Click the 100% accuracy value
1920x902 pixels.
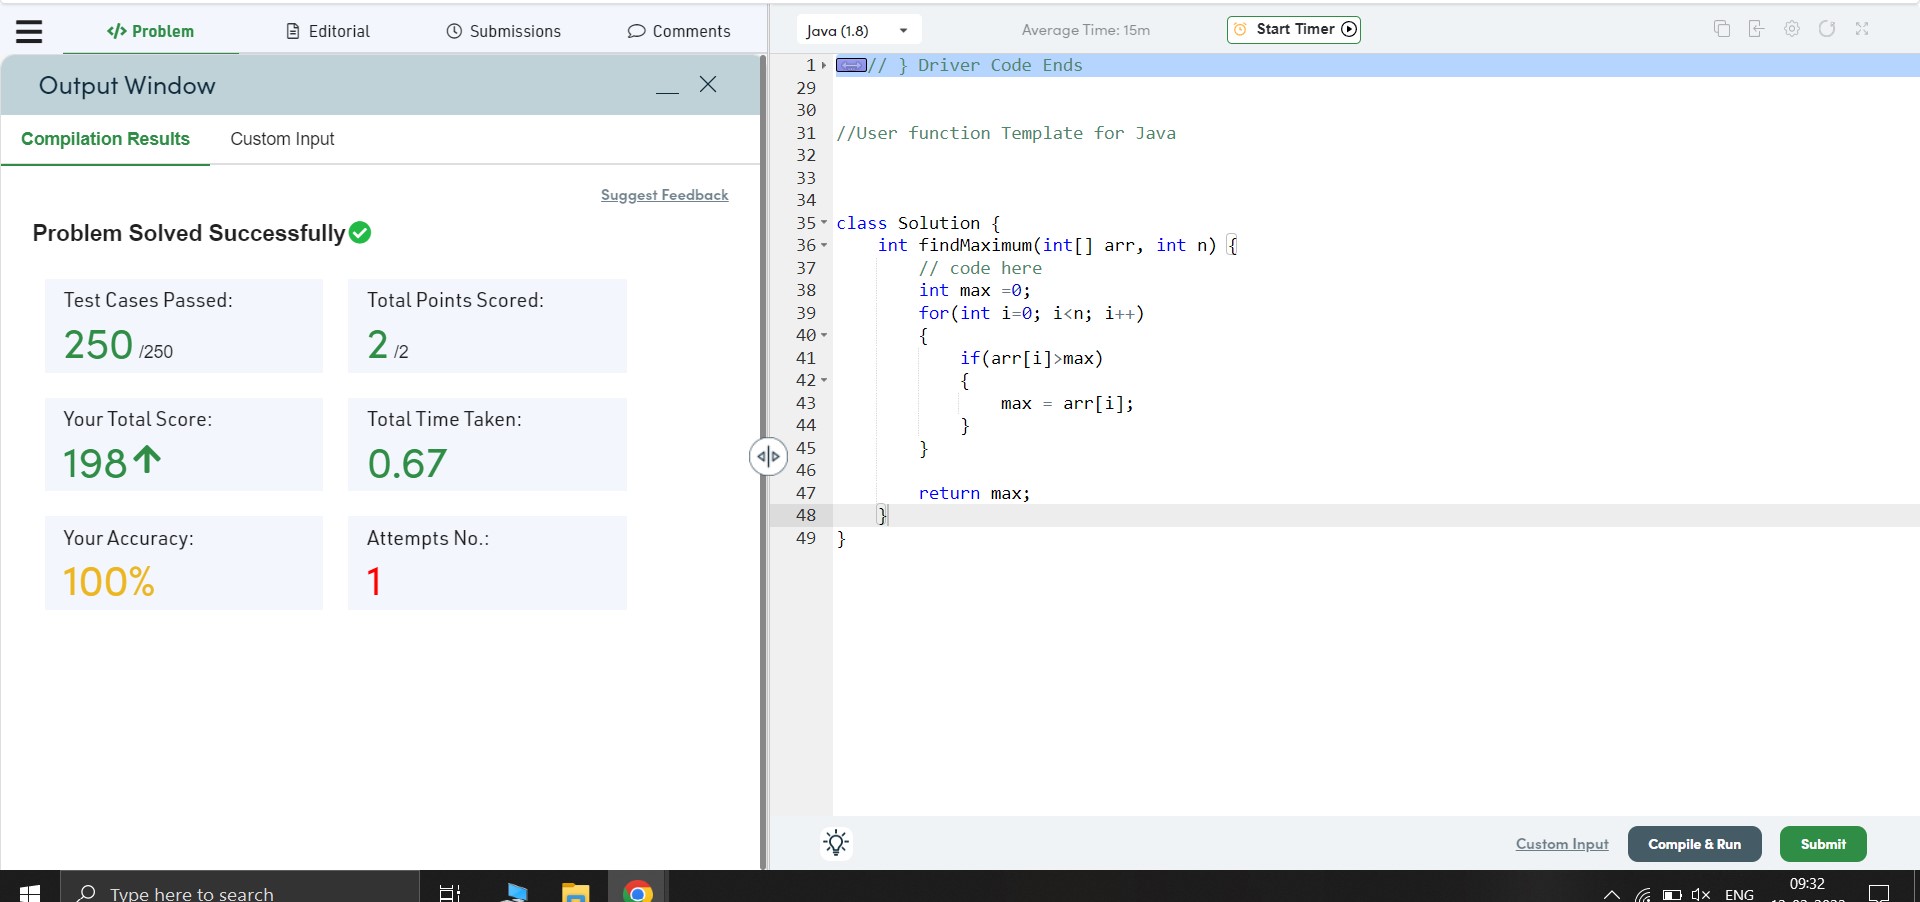click(x=109, y=582)
